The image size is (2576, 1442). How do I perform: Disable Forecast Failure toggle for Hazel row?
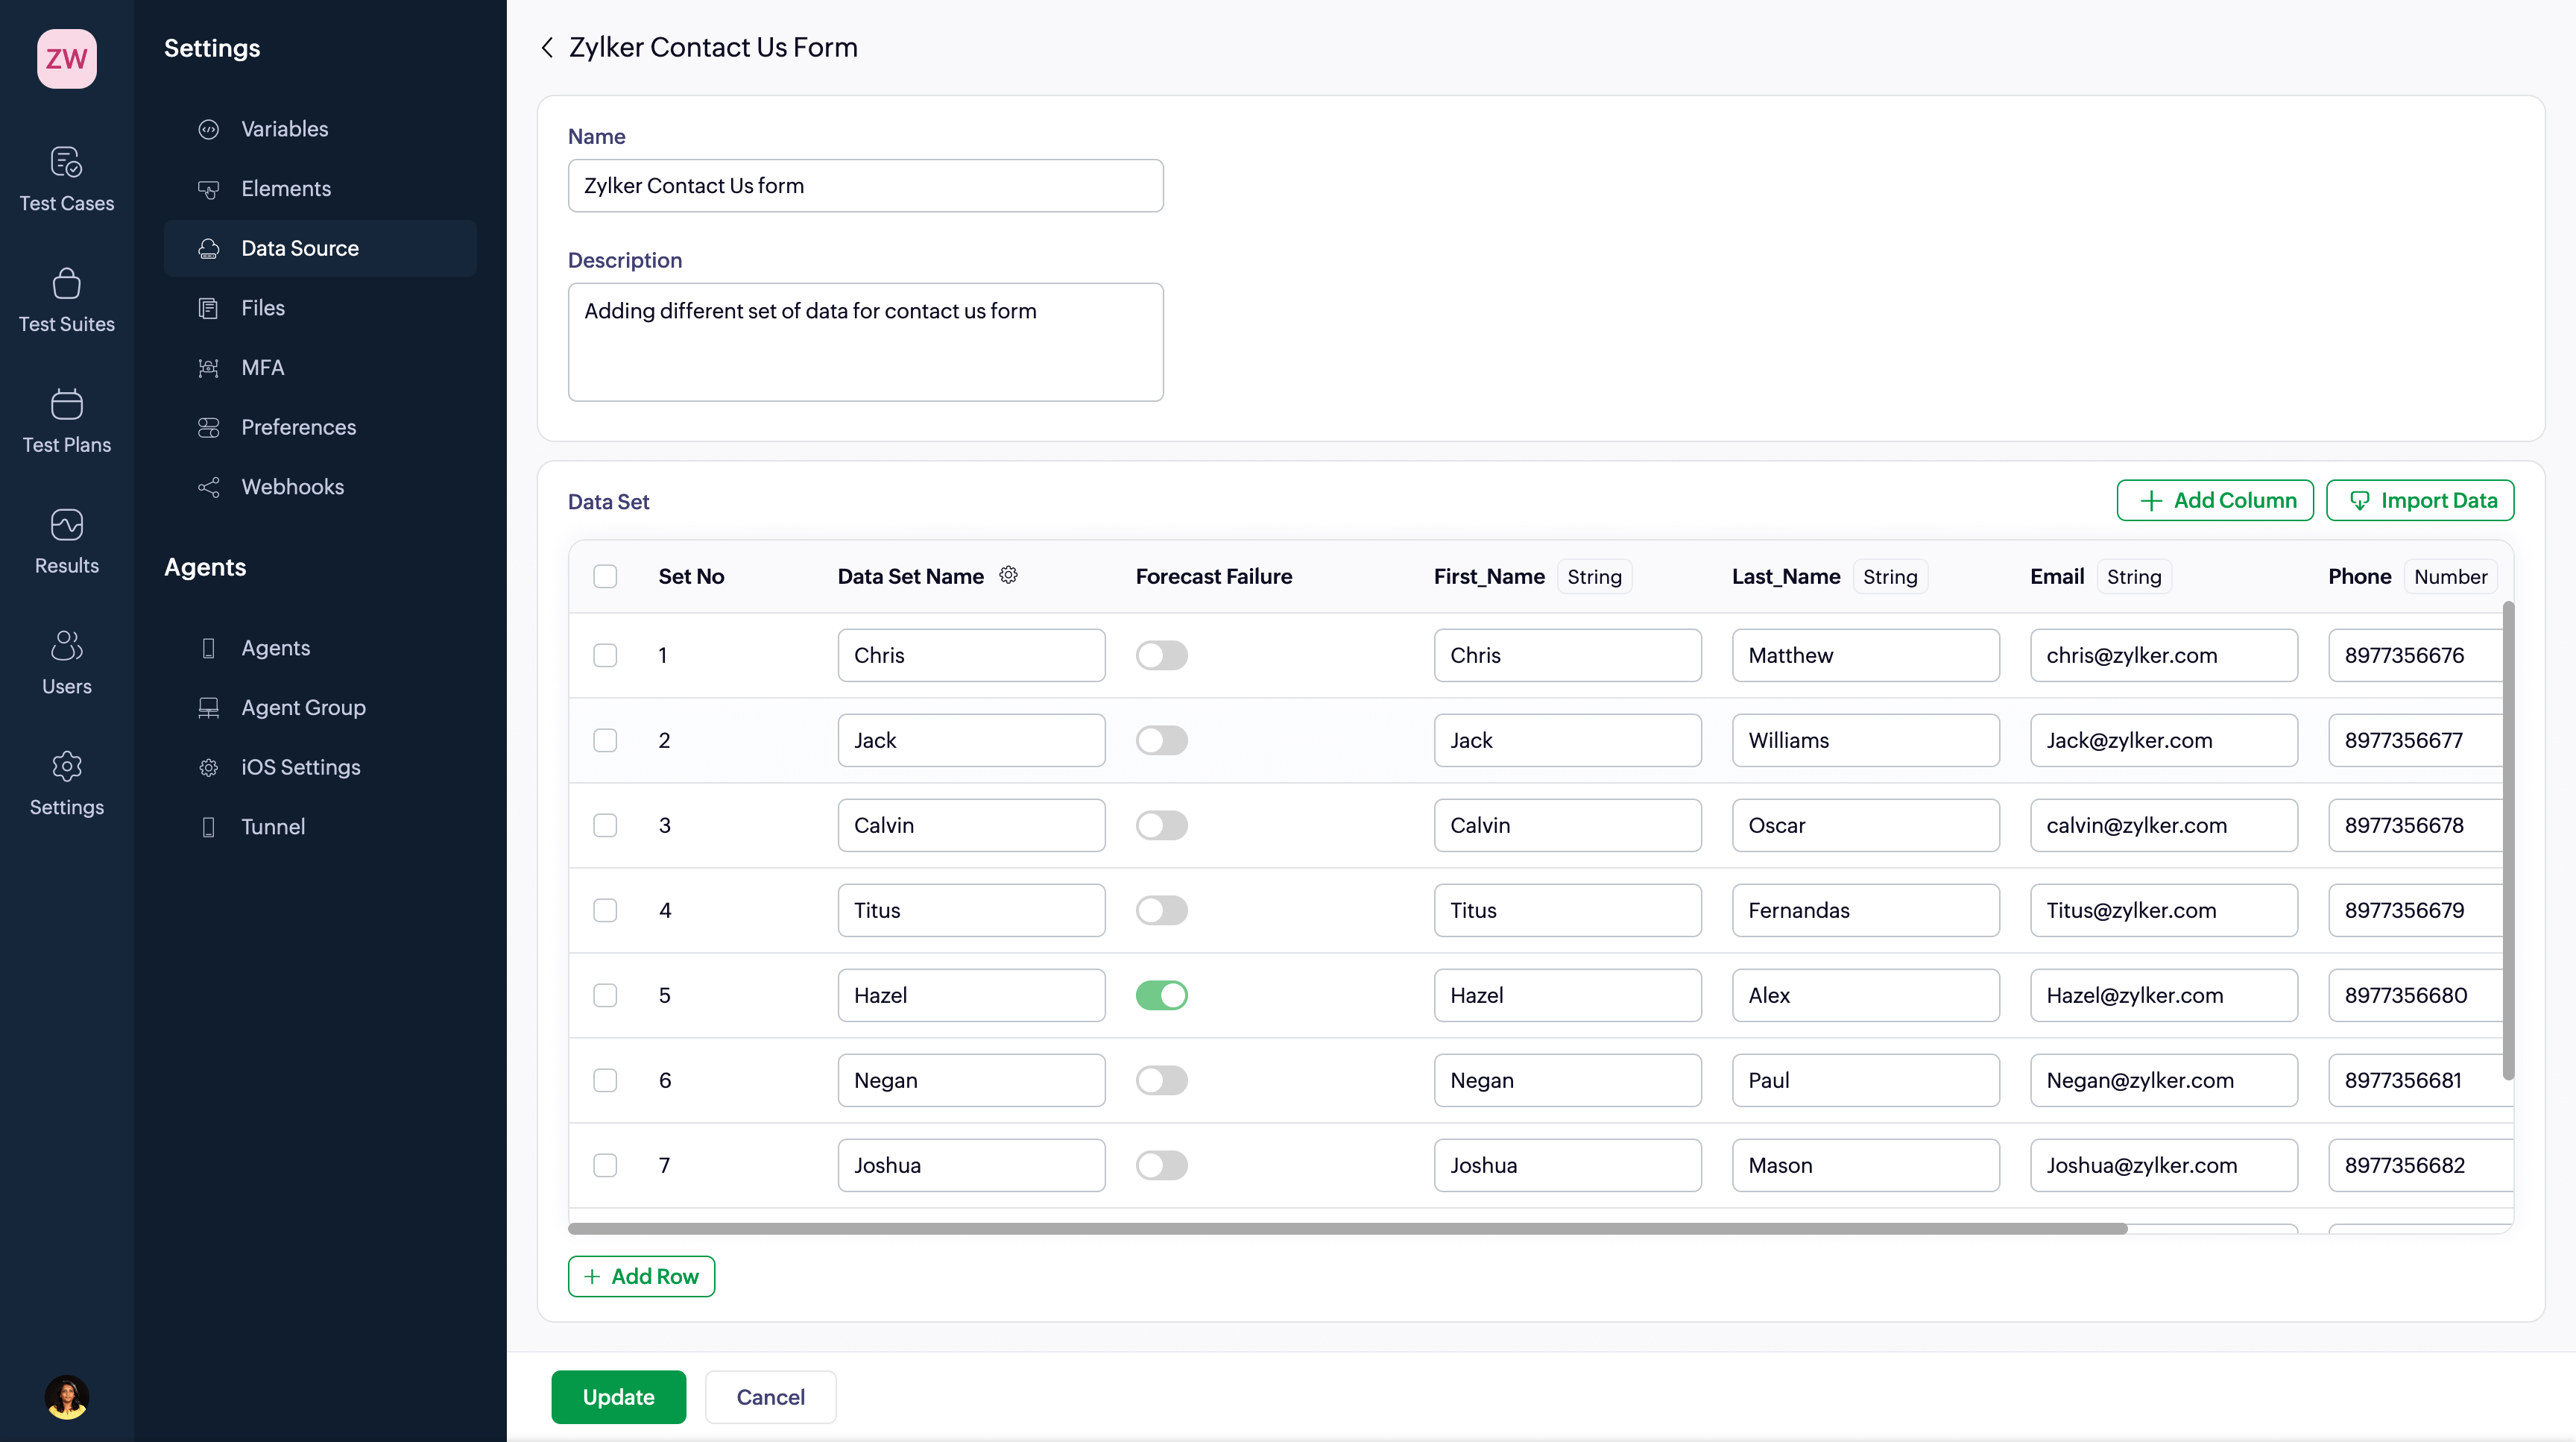coord(1161,995)
